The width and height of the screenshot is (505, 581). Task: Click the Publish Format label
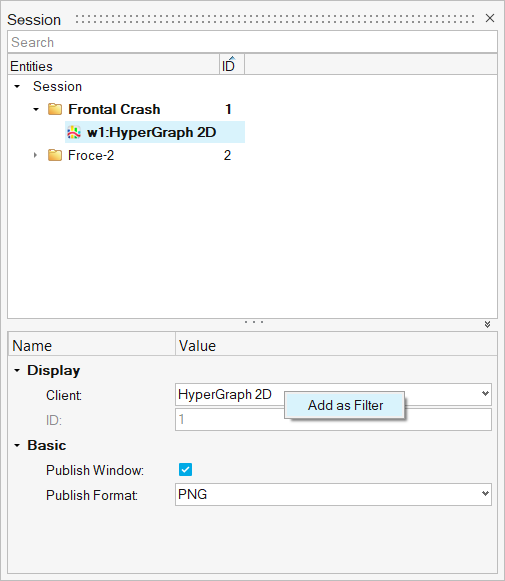click(92, 495)
